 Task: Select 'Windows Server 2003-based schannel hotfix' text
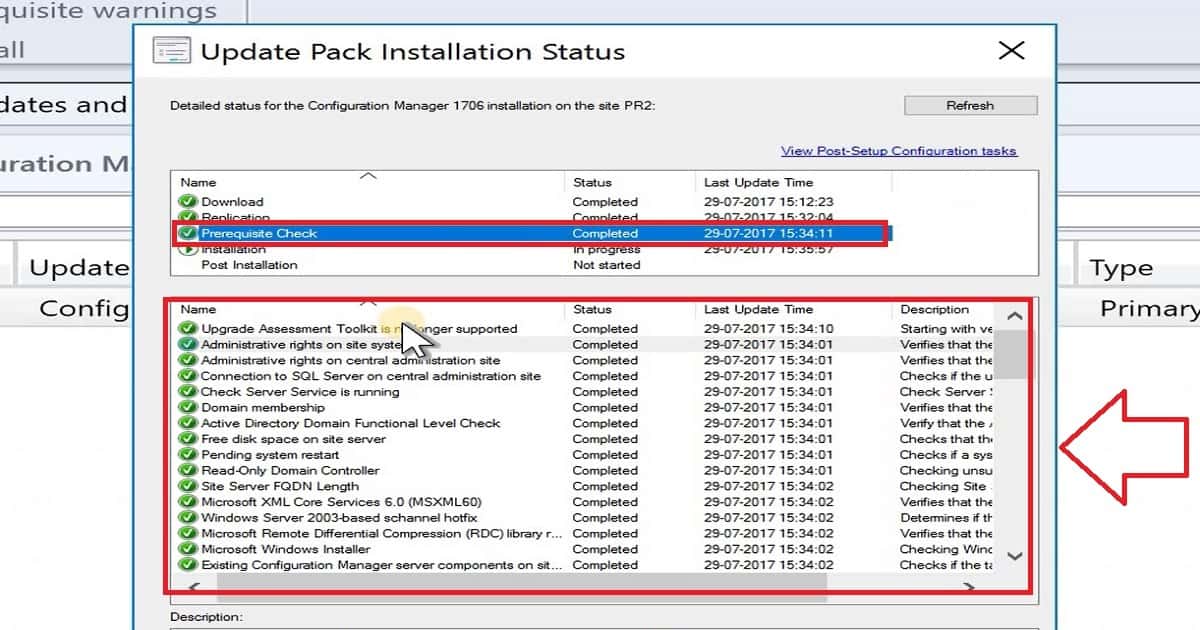(339, 518)
